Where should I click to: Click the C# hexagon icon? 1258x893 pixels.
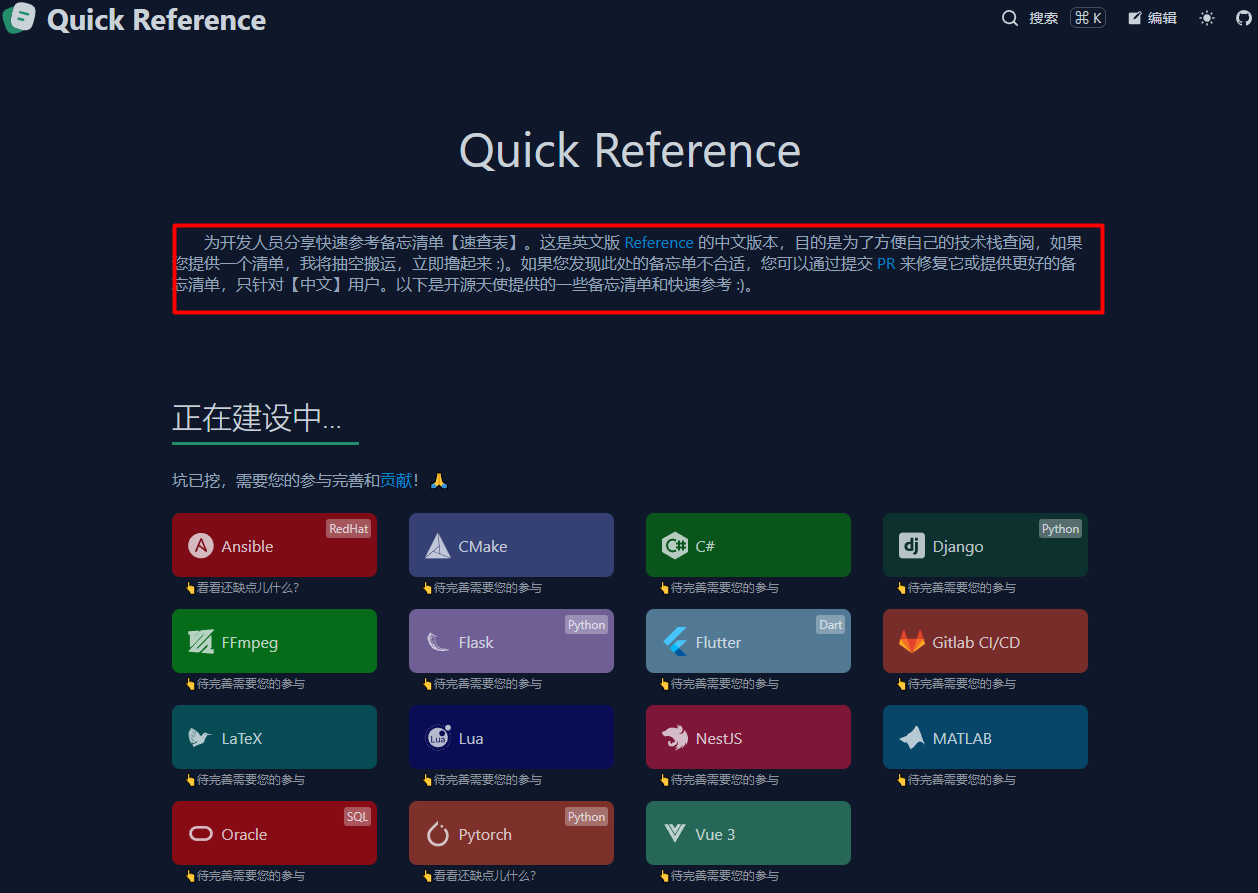(x=675, y=546)
